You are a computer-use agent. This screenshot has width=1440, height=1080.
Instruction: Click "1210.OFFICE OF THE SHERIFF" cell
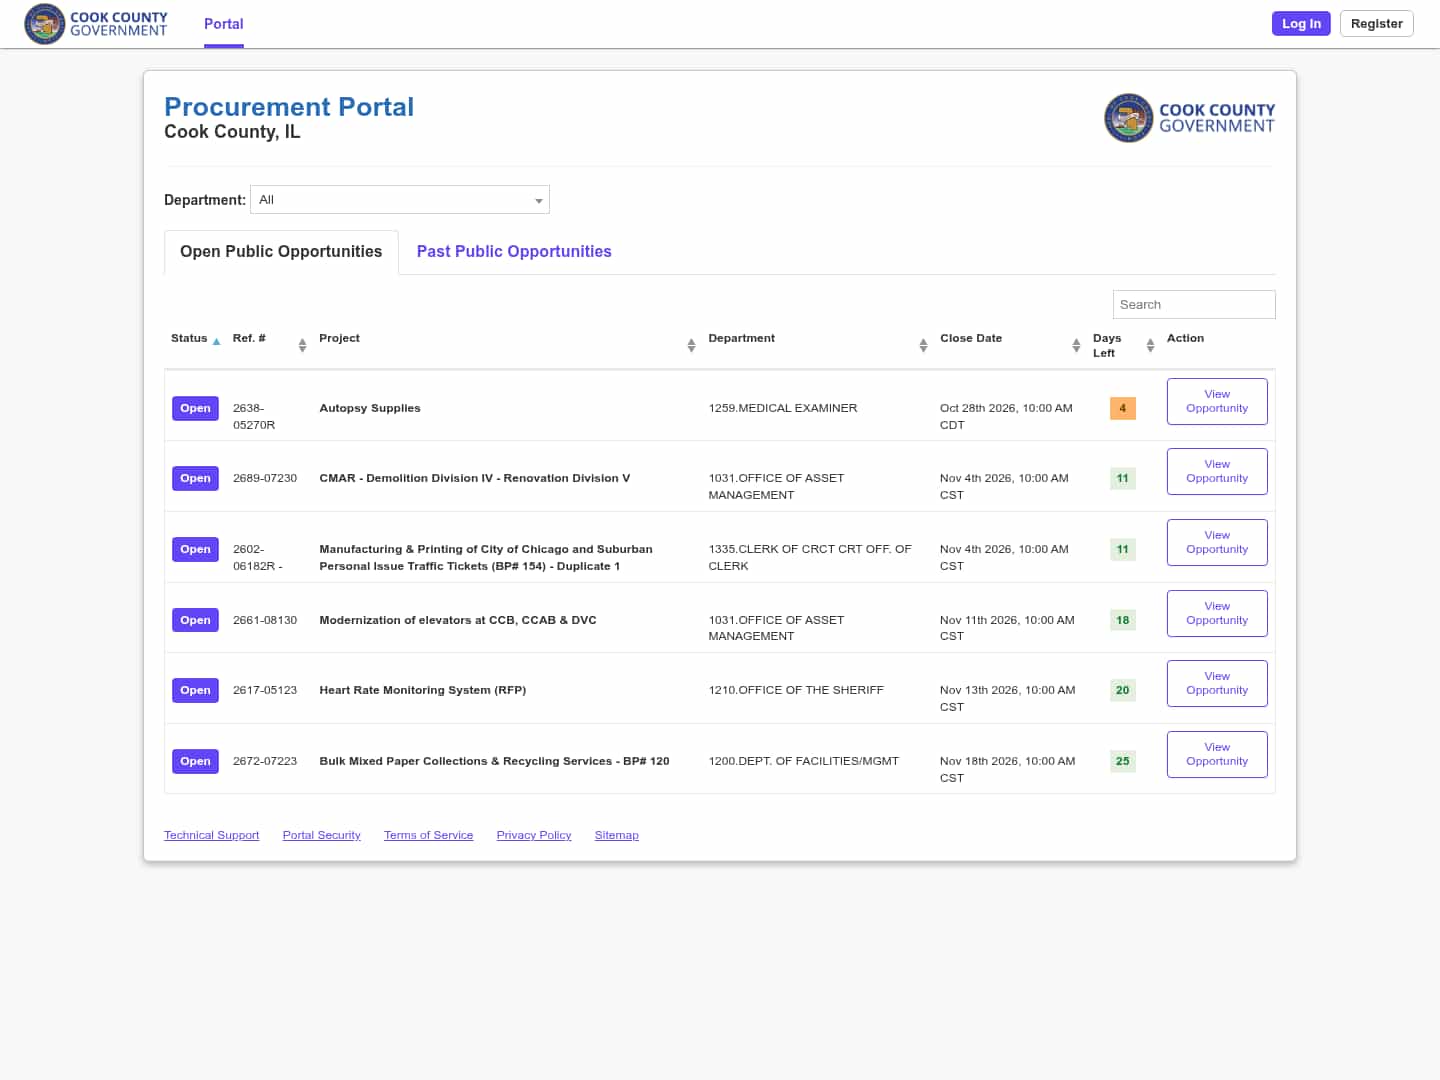pyautogui.click(x=796, y=690)
